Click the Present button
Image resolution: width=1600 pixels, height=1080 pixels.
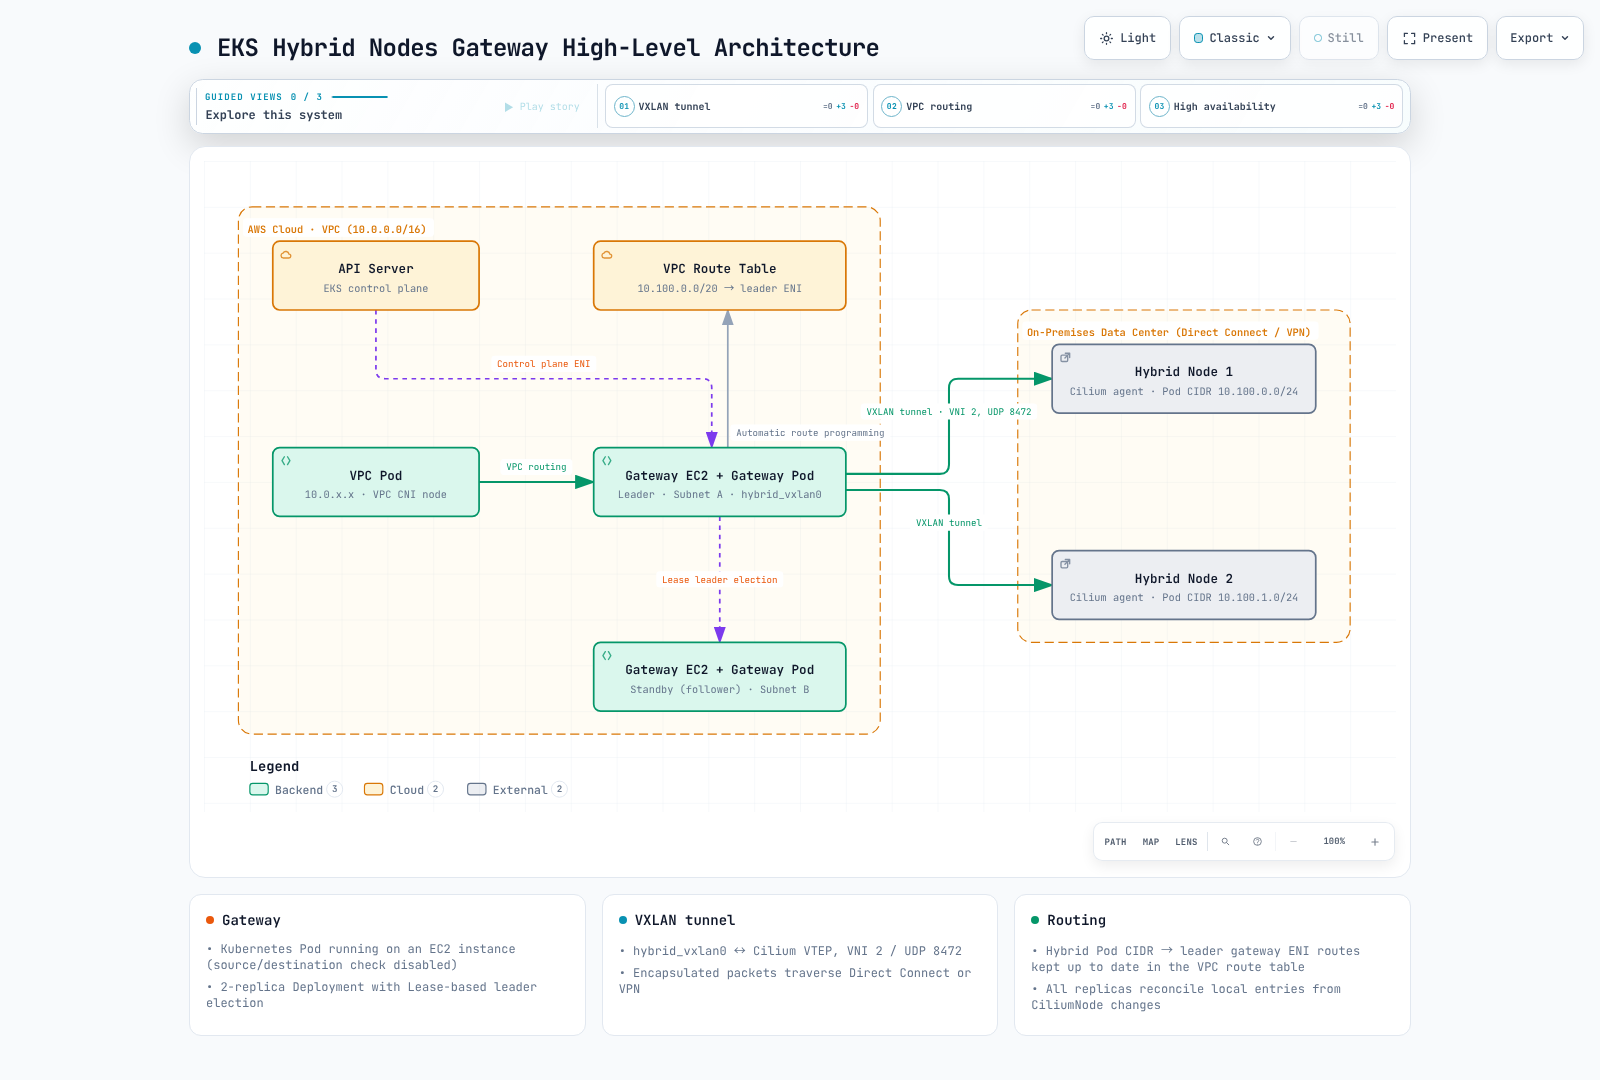pyautogui.click(x=1438, y=38)
